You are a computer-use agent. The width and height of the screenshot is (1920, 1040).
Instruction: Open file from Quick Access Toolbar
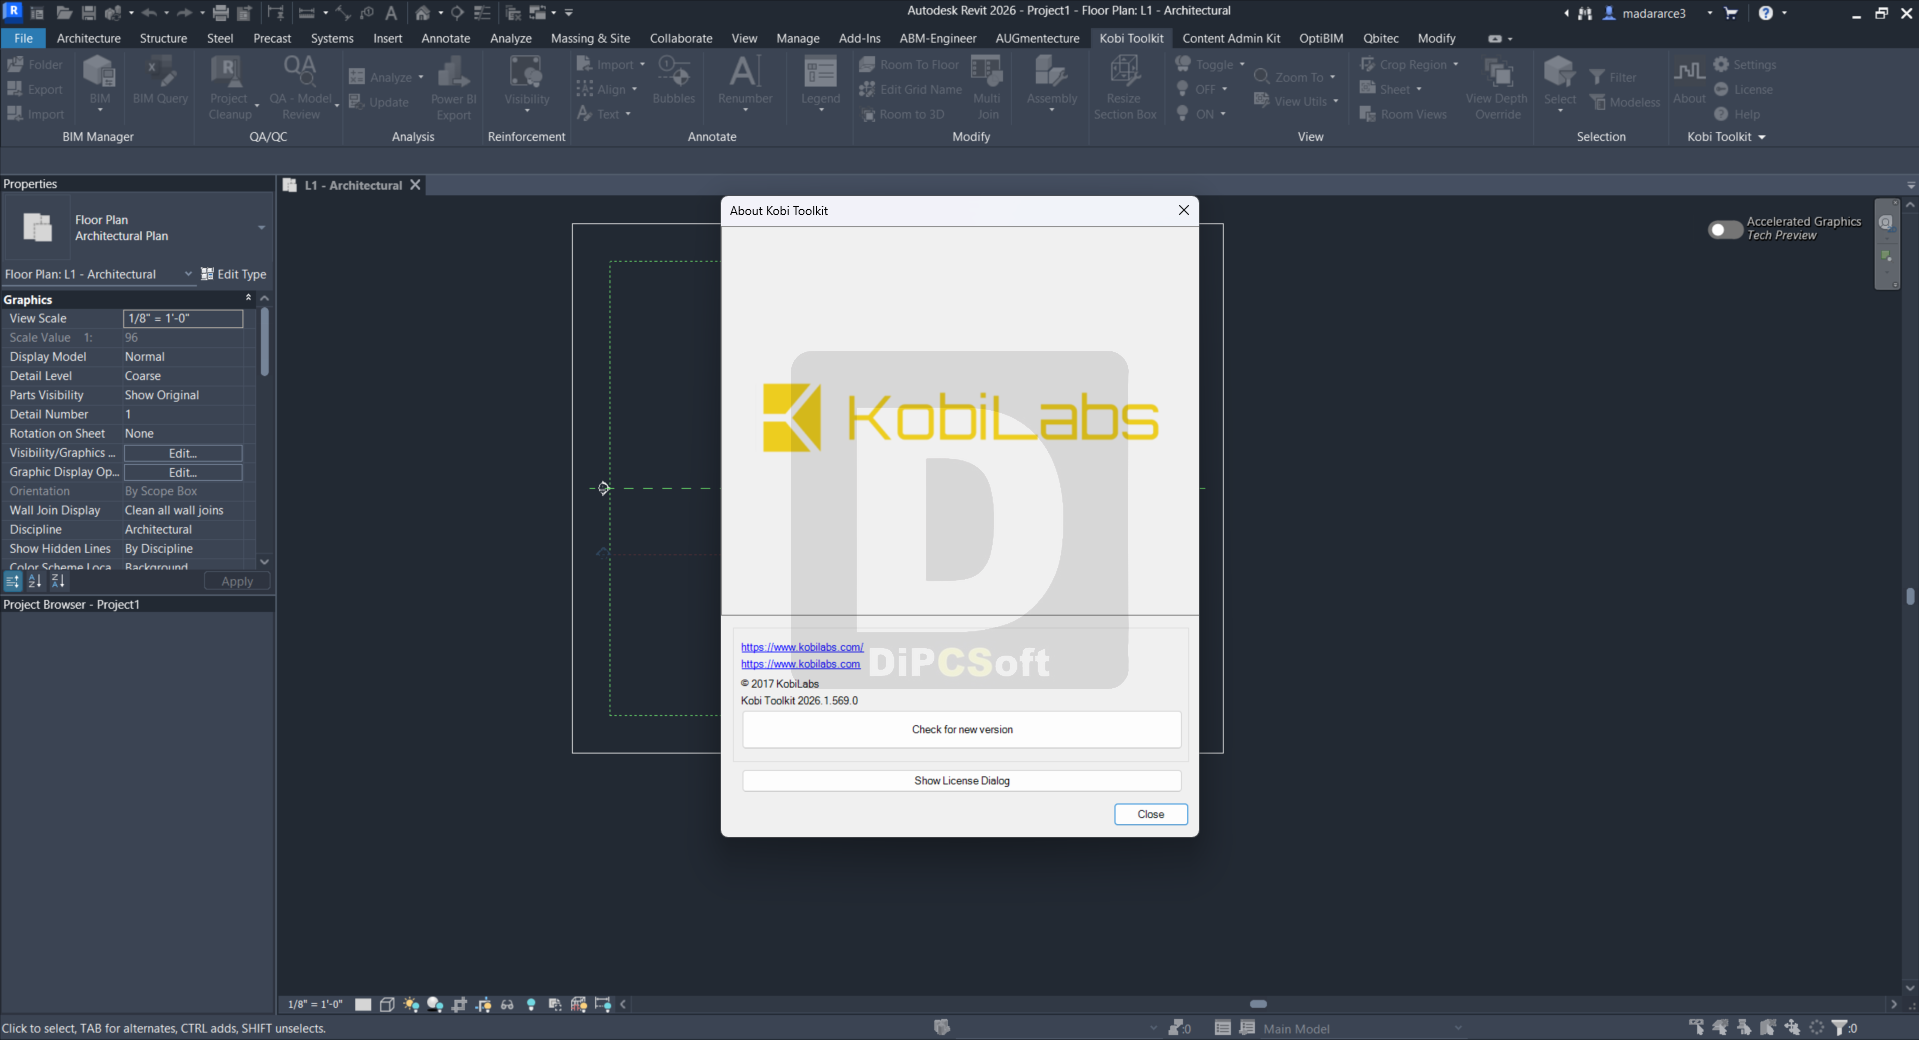64,13
